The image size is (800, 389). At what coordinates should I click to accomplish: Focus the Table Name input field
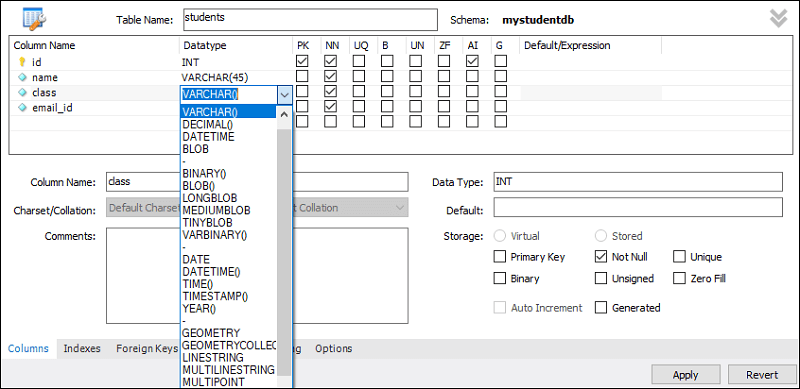point(310,19)
